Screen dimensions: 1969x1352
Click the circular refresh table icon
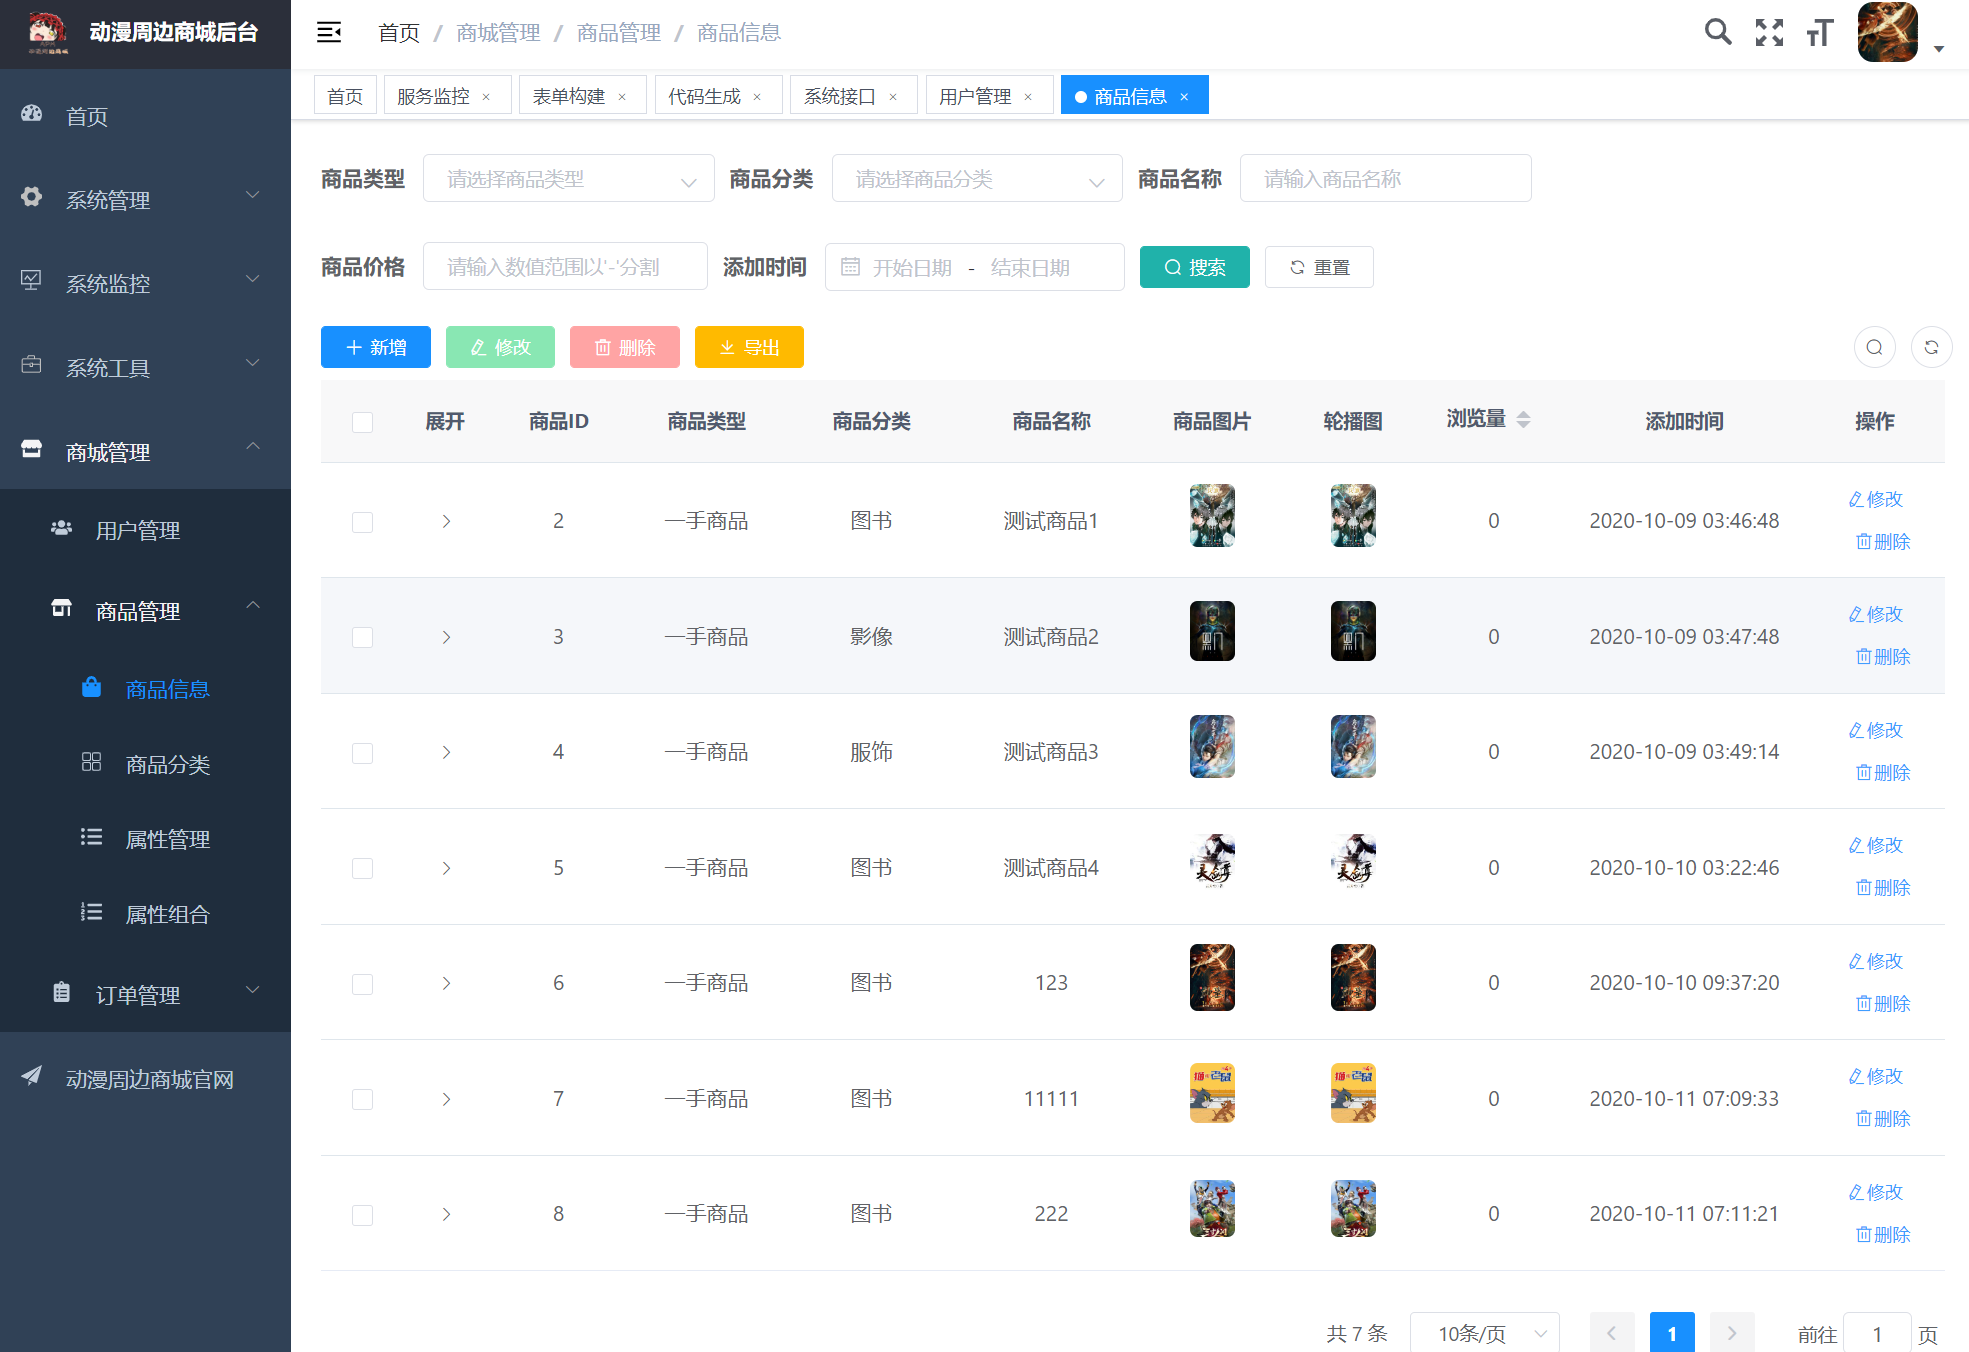[x=1931, y=347]
